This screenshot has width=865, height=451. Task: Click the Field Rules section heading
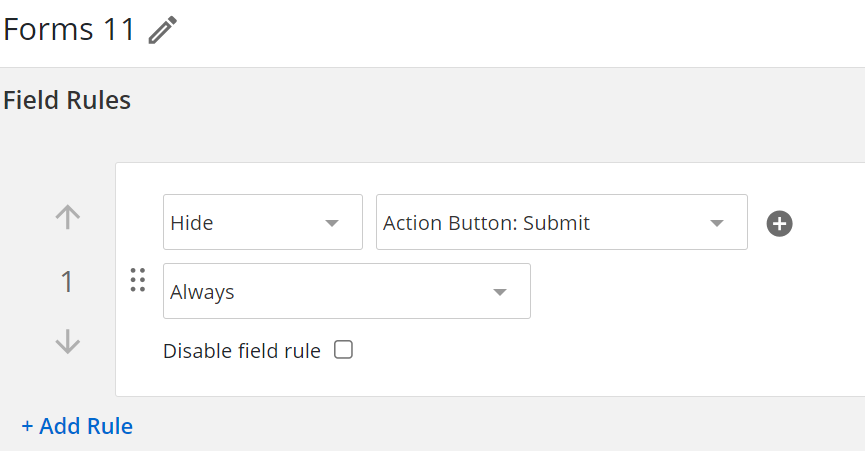point(67,100)
